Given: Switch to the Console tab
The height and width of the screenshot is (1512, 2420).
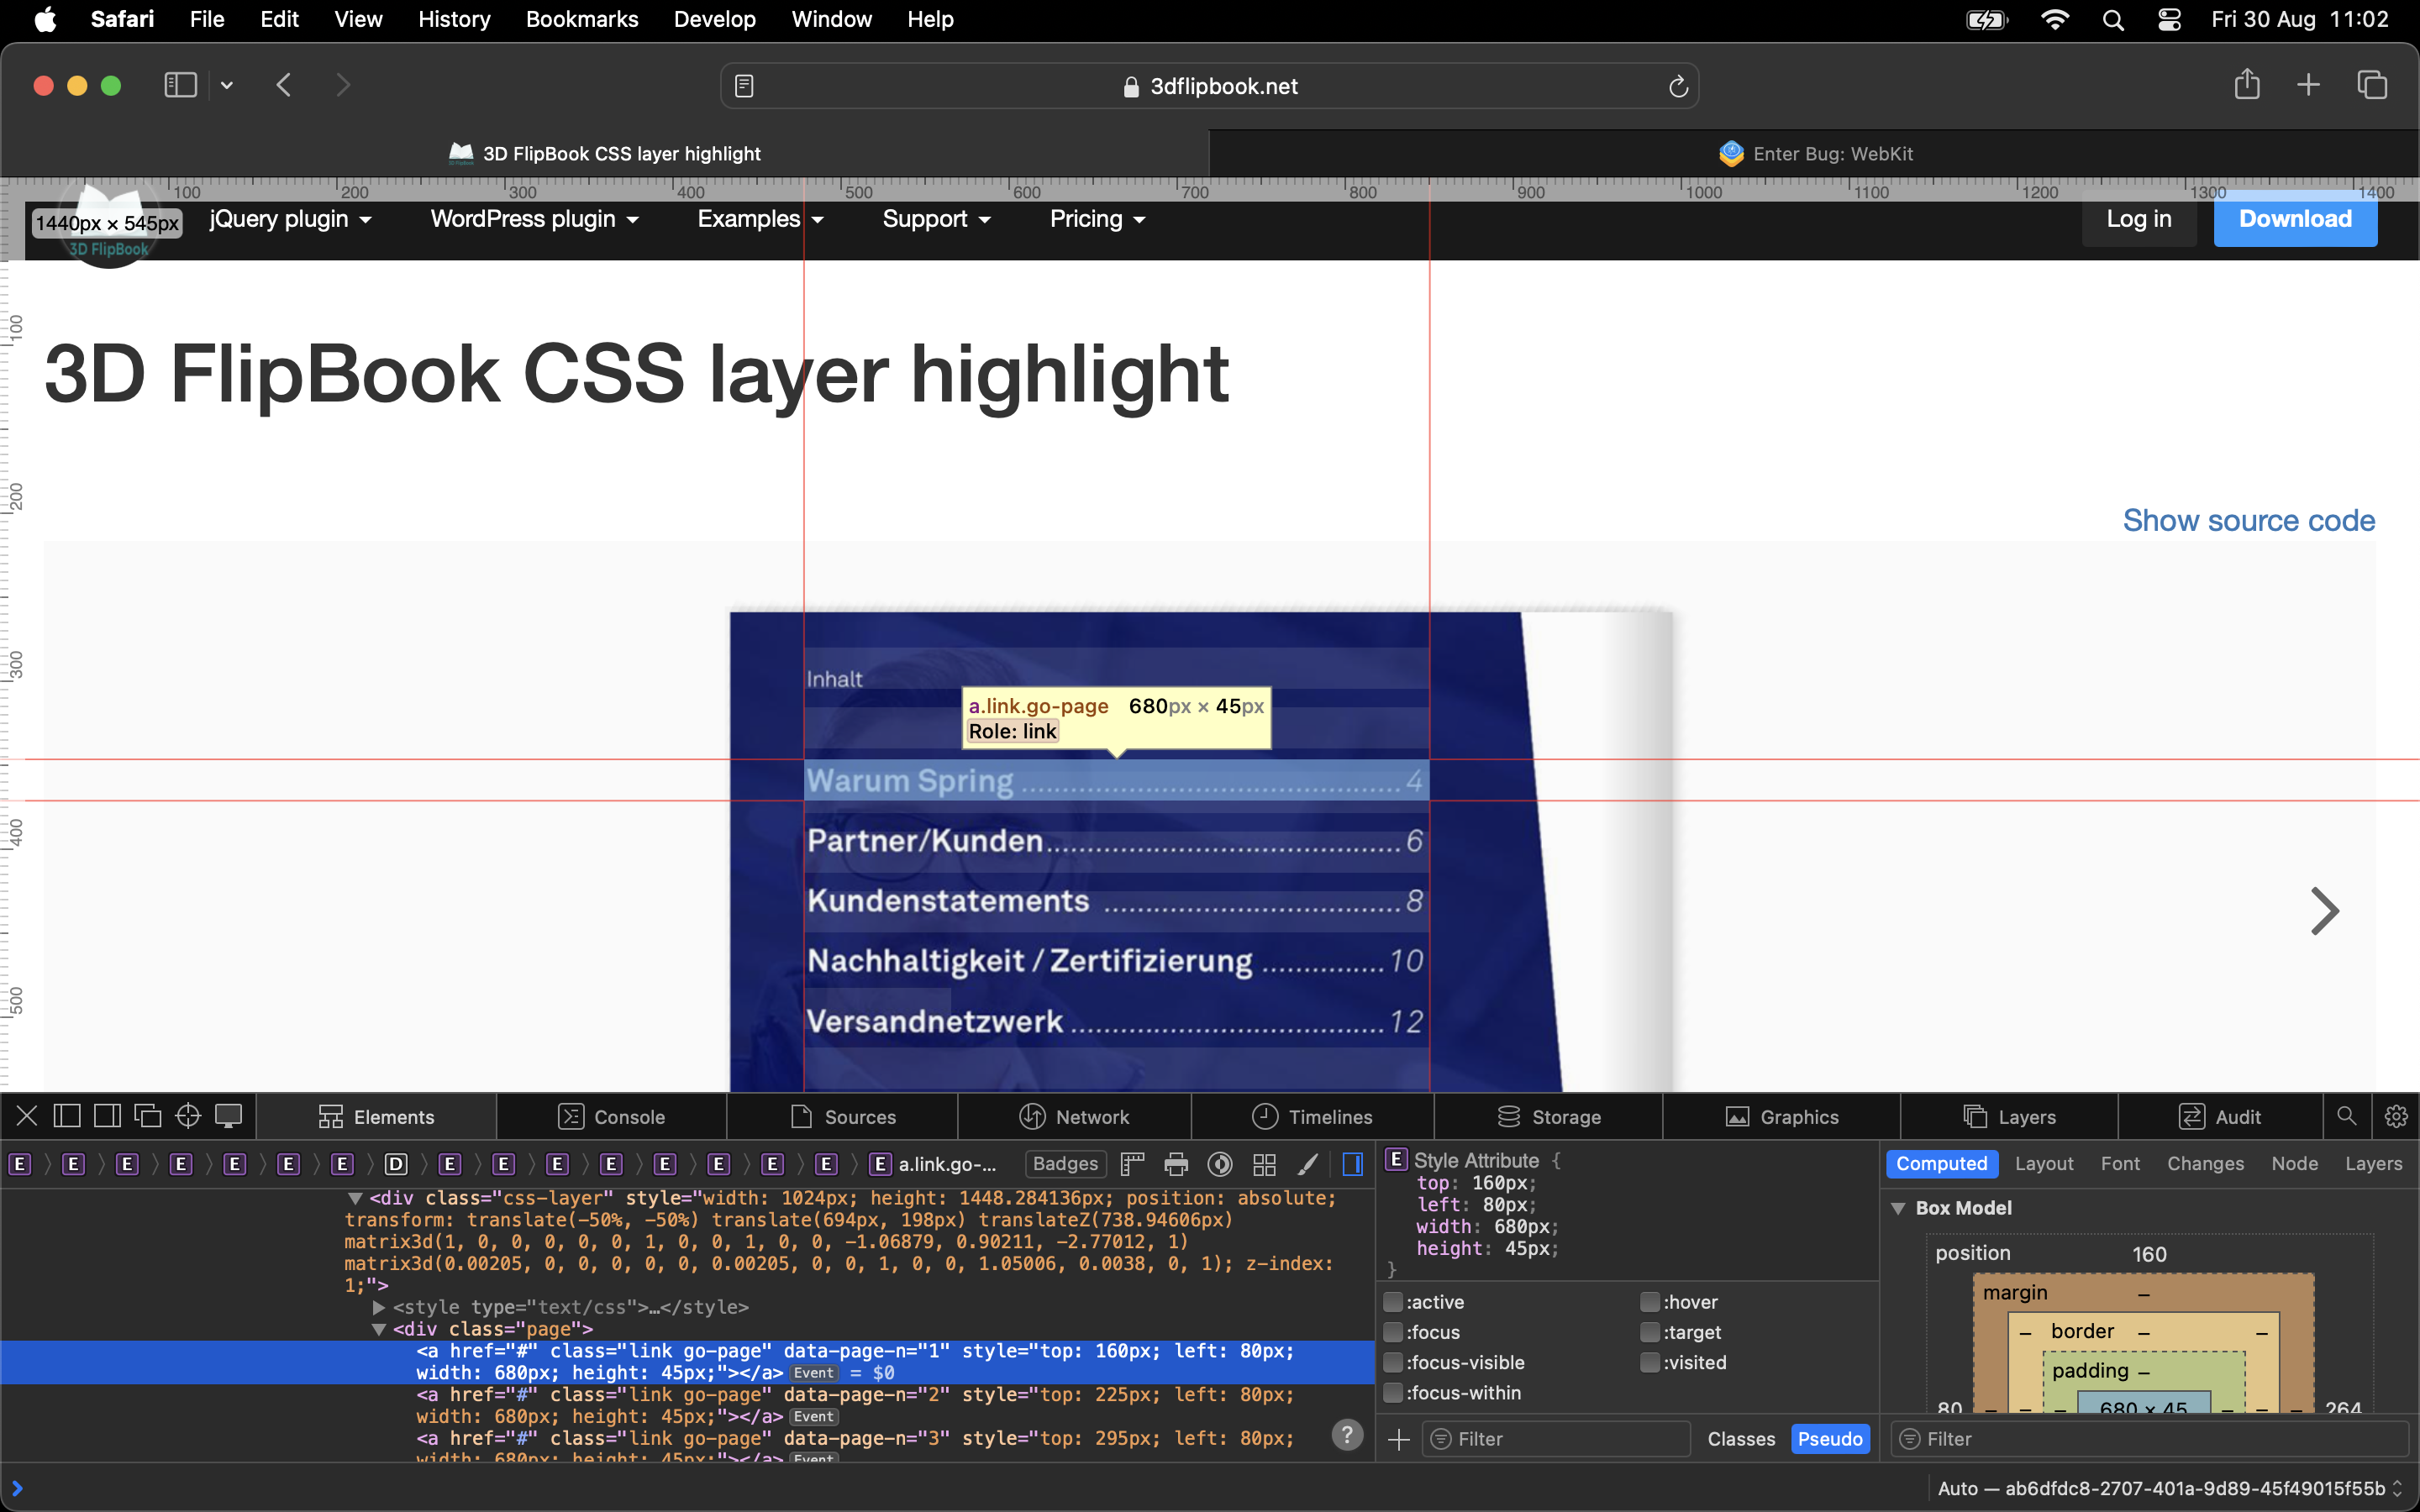Looking at the screenshot, I should [x=611, y=1116].
